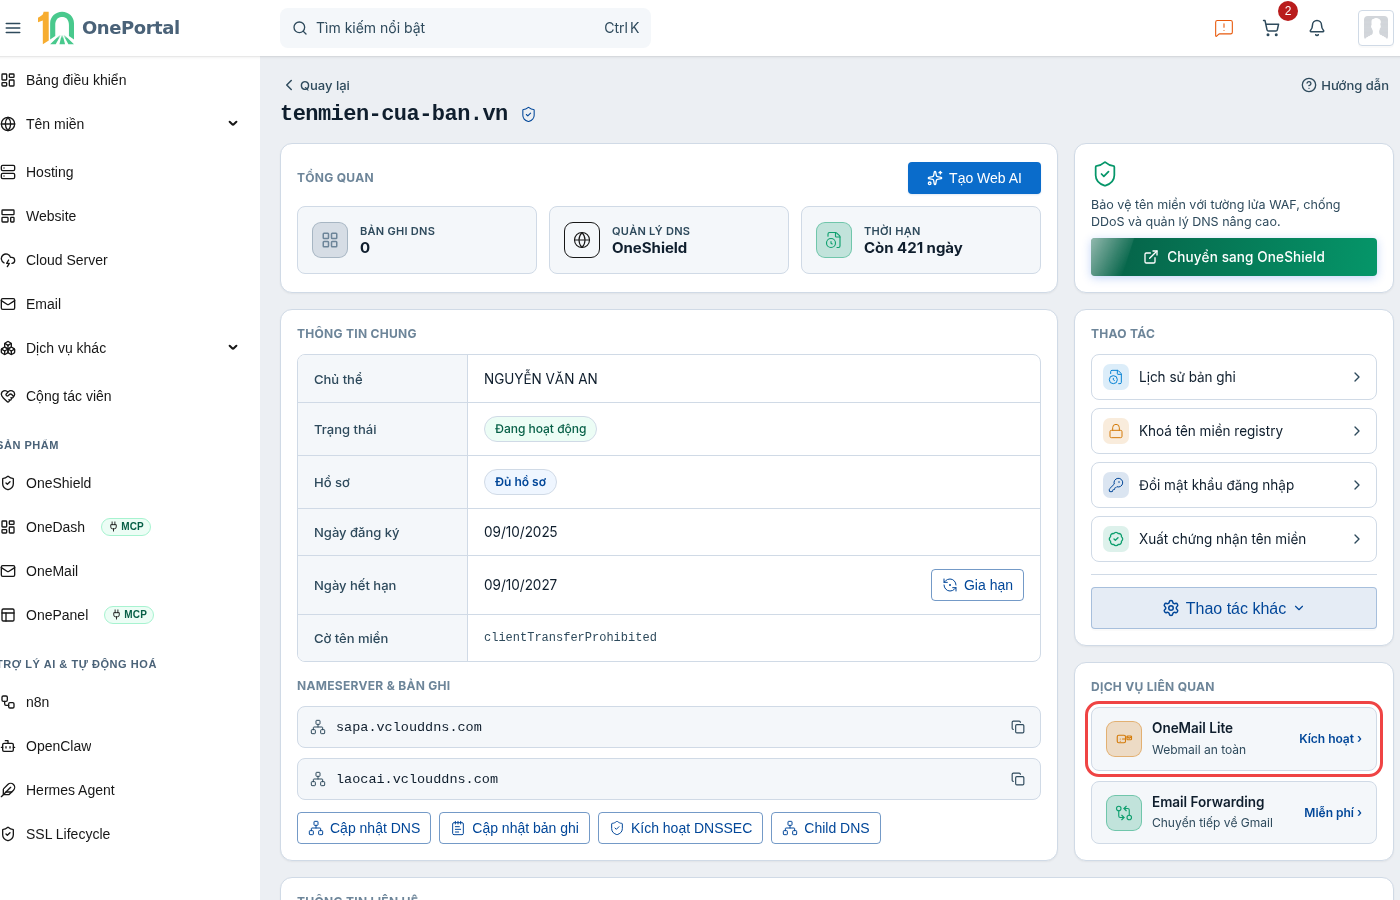The width and height of the screenshot is (1400, 900).
Task: Click the green shield icon in OneShield card
Action: tap(1105, 174)
